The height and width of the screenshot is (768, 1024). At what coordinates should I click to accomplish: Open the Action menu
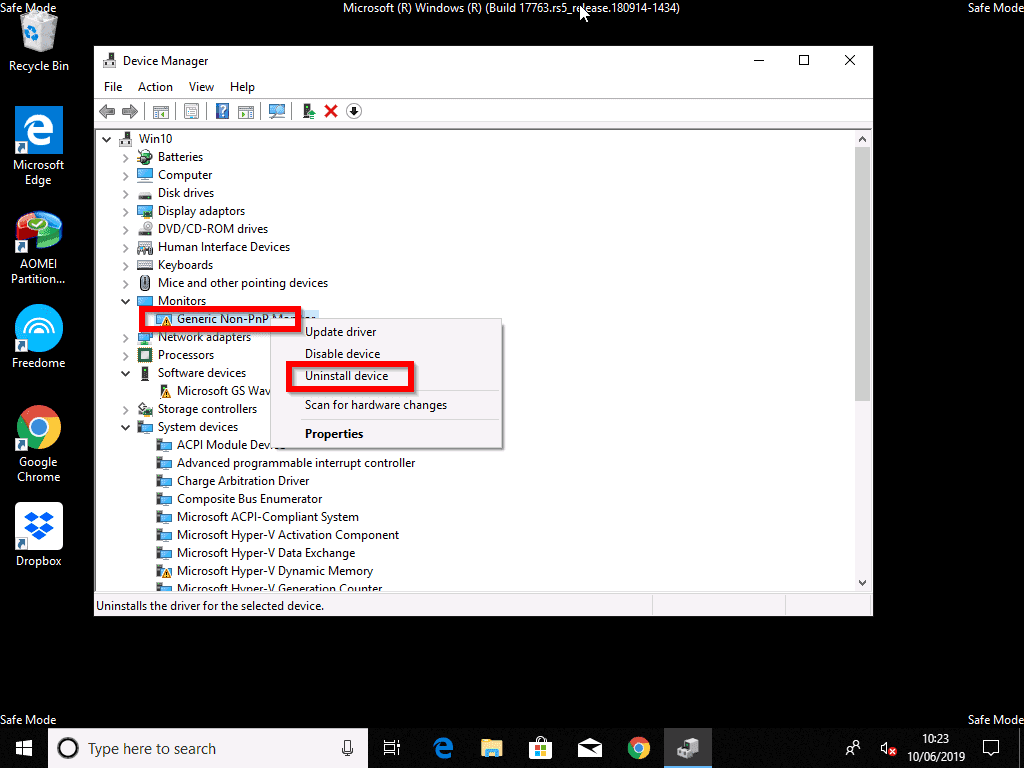[155, 87]
